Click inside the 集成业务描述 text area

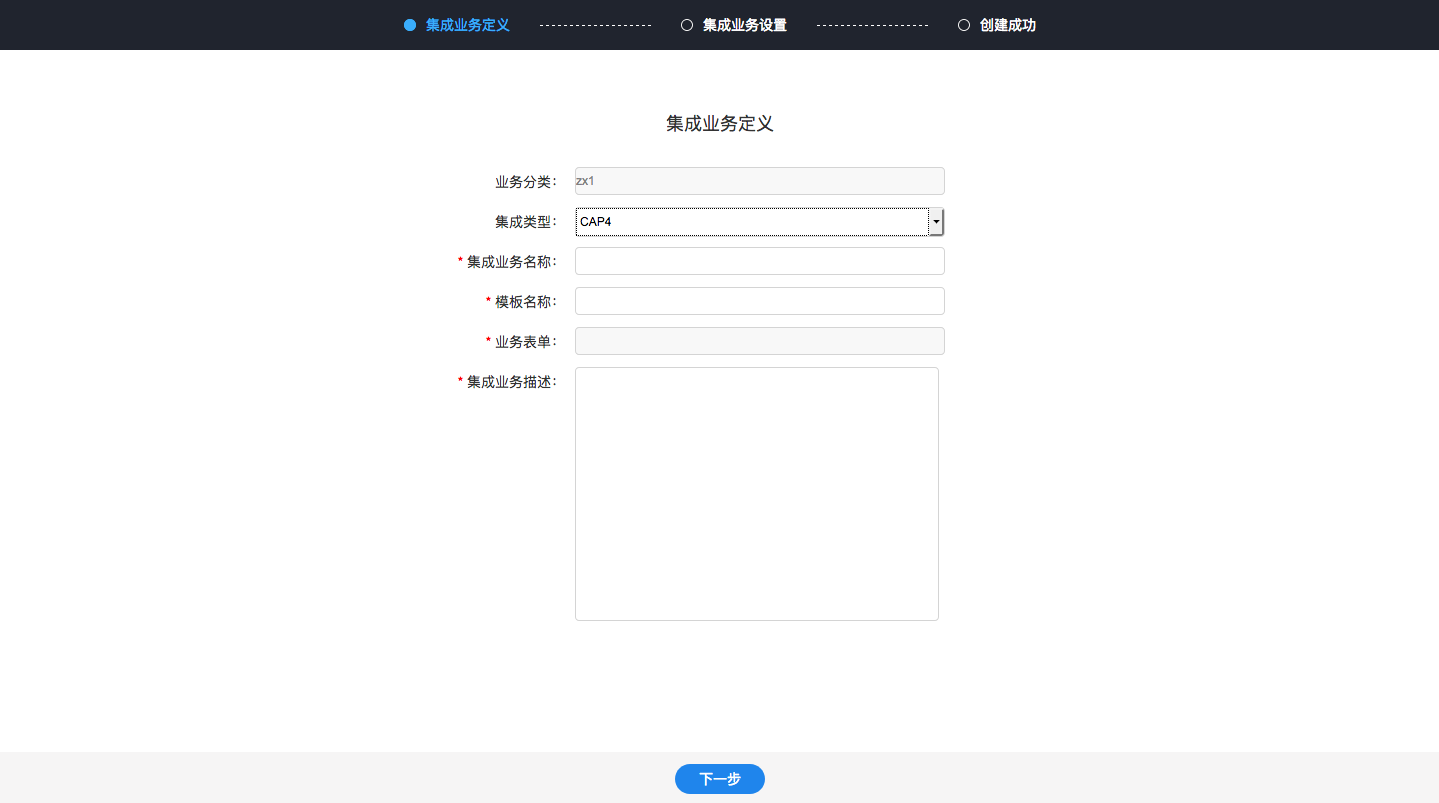(757, 494)
